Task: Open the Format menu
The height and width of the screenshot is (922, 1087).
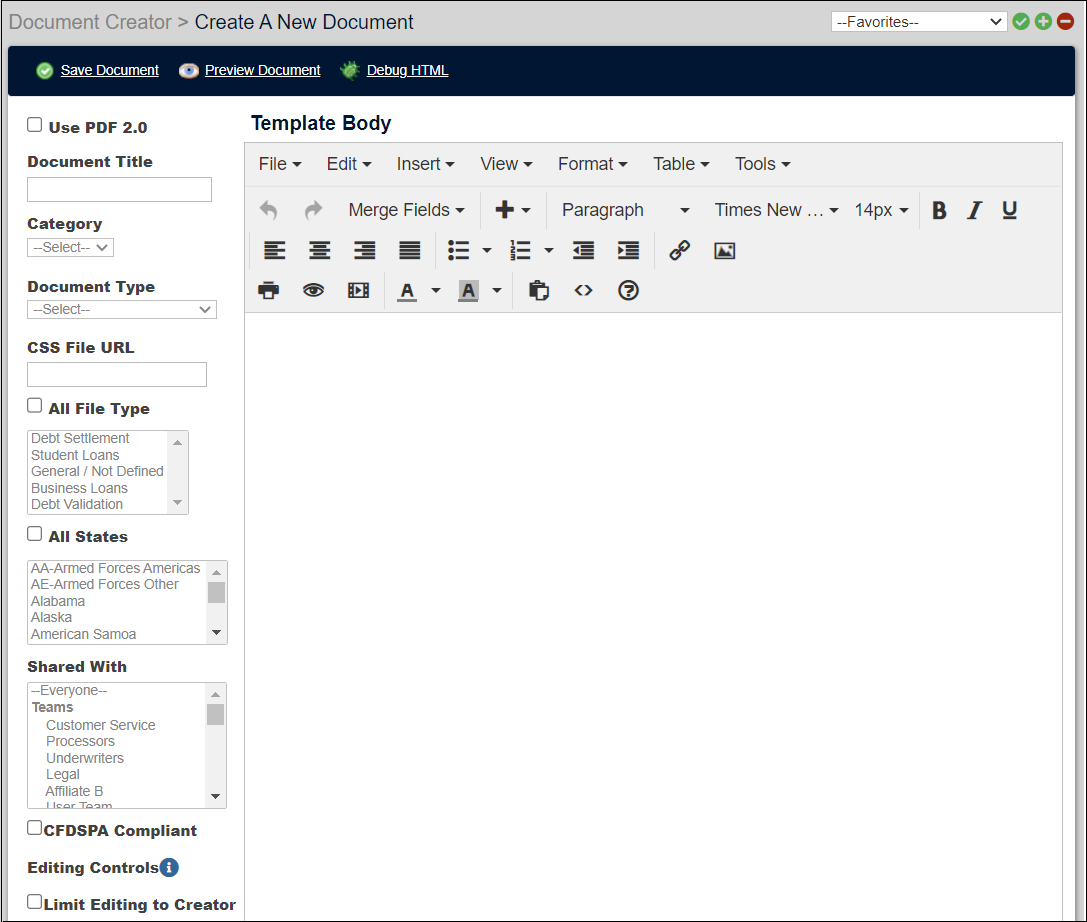Action: 592,163
